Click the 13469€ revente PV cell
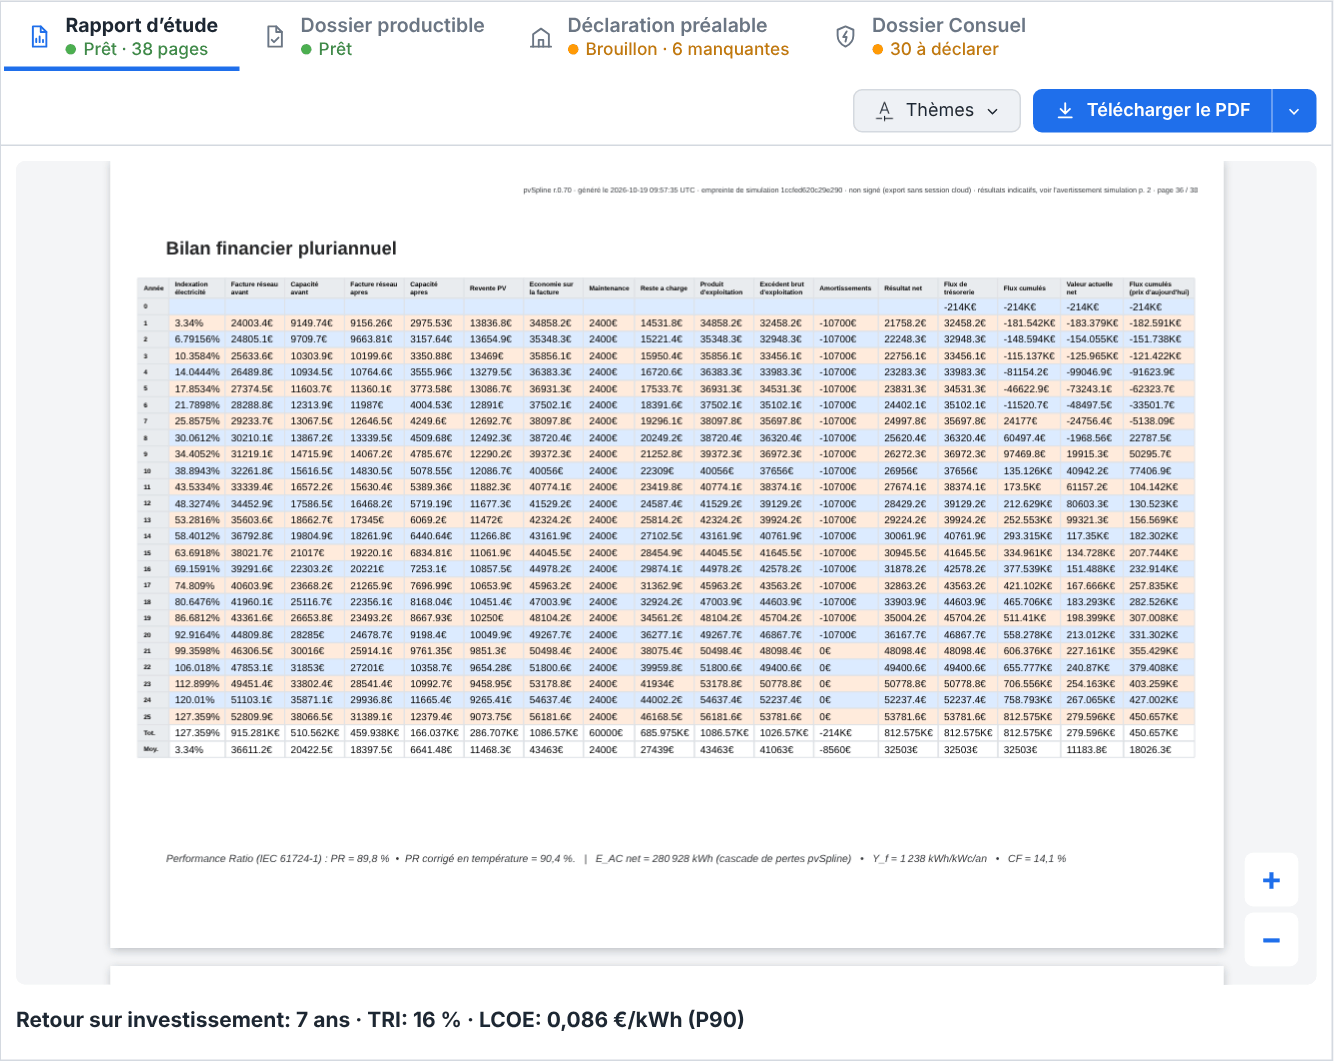Screen dimensions: 1334x1061 (x=495, y=356)
